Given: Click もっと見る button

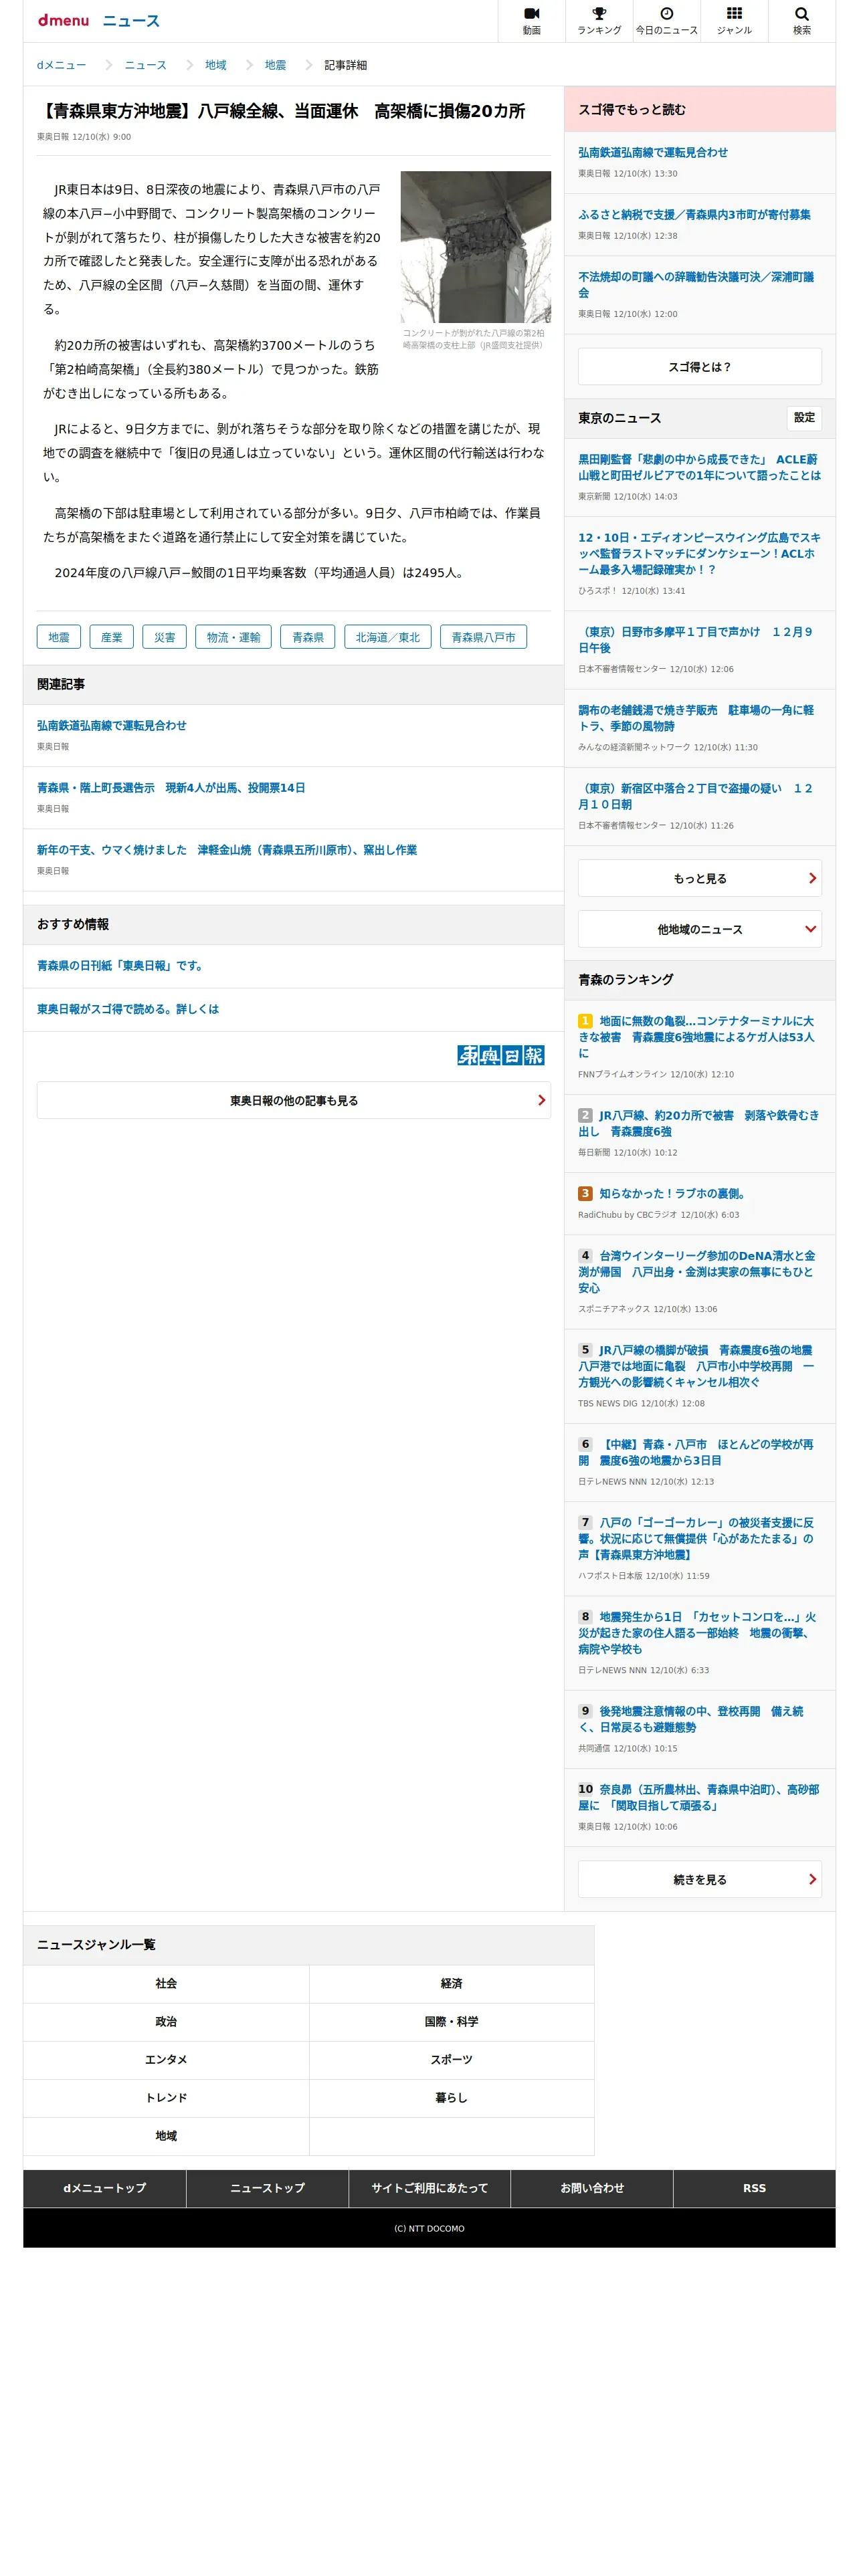Looking at the screenshot, I should tap(700, 878).
